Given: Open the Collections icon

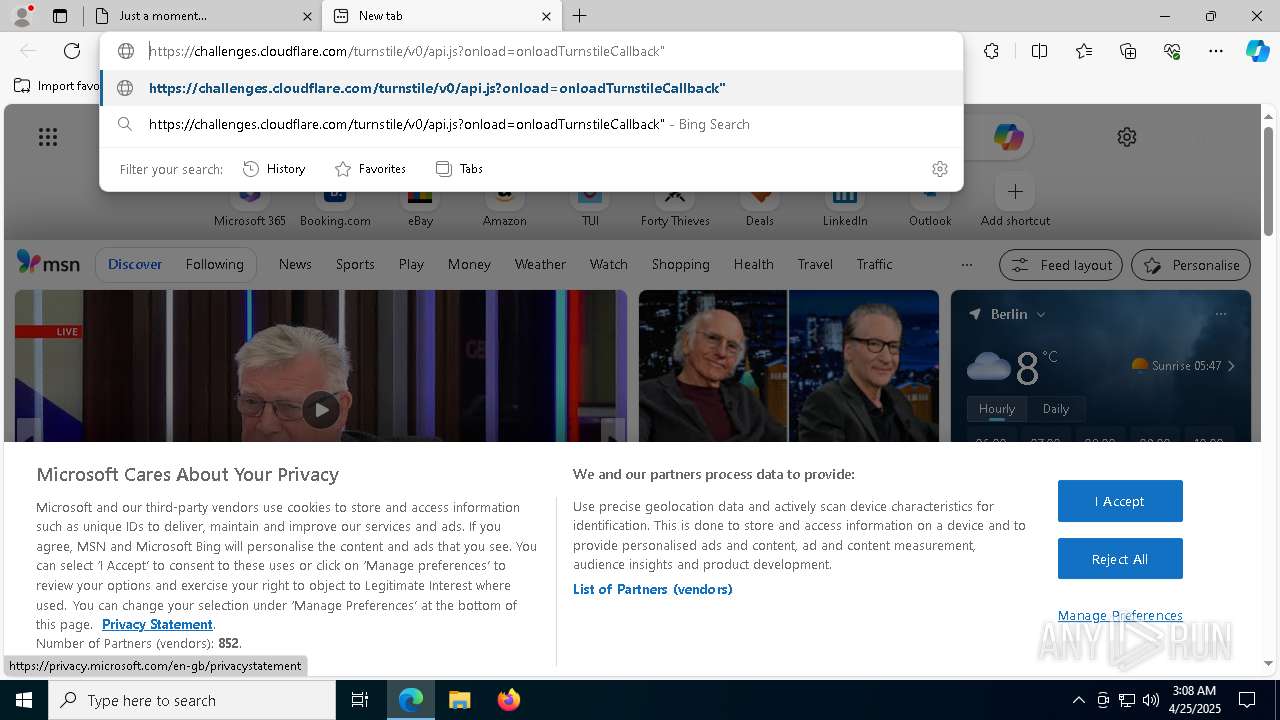Looking at the screenshot, I should tap(1128, 51).
